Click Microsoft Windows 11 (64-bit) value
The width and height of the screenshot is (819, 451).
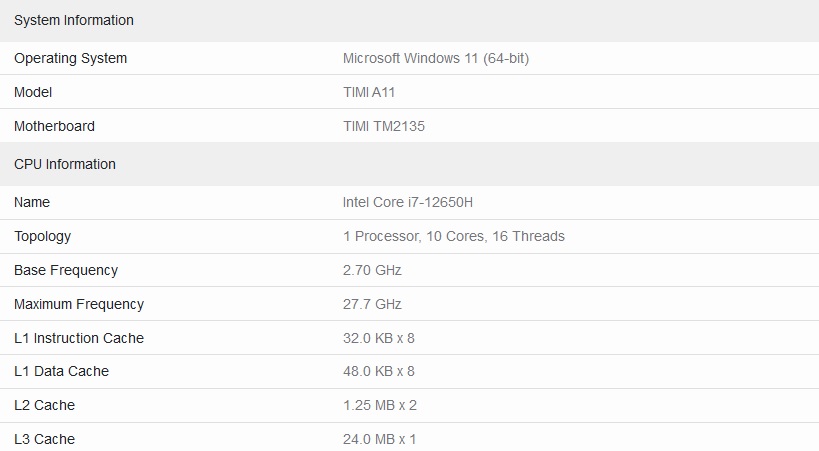[436, 58]
